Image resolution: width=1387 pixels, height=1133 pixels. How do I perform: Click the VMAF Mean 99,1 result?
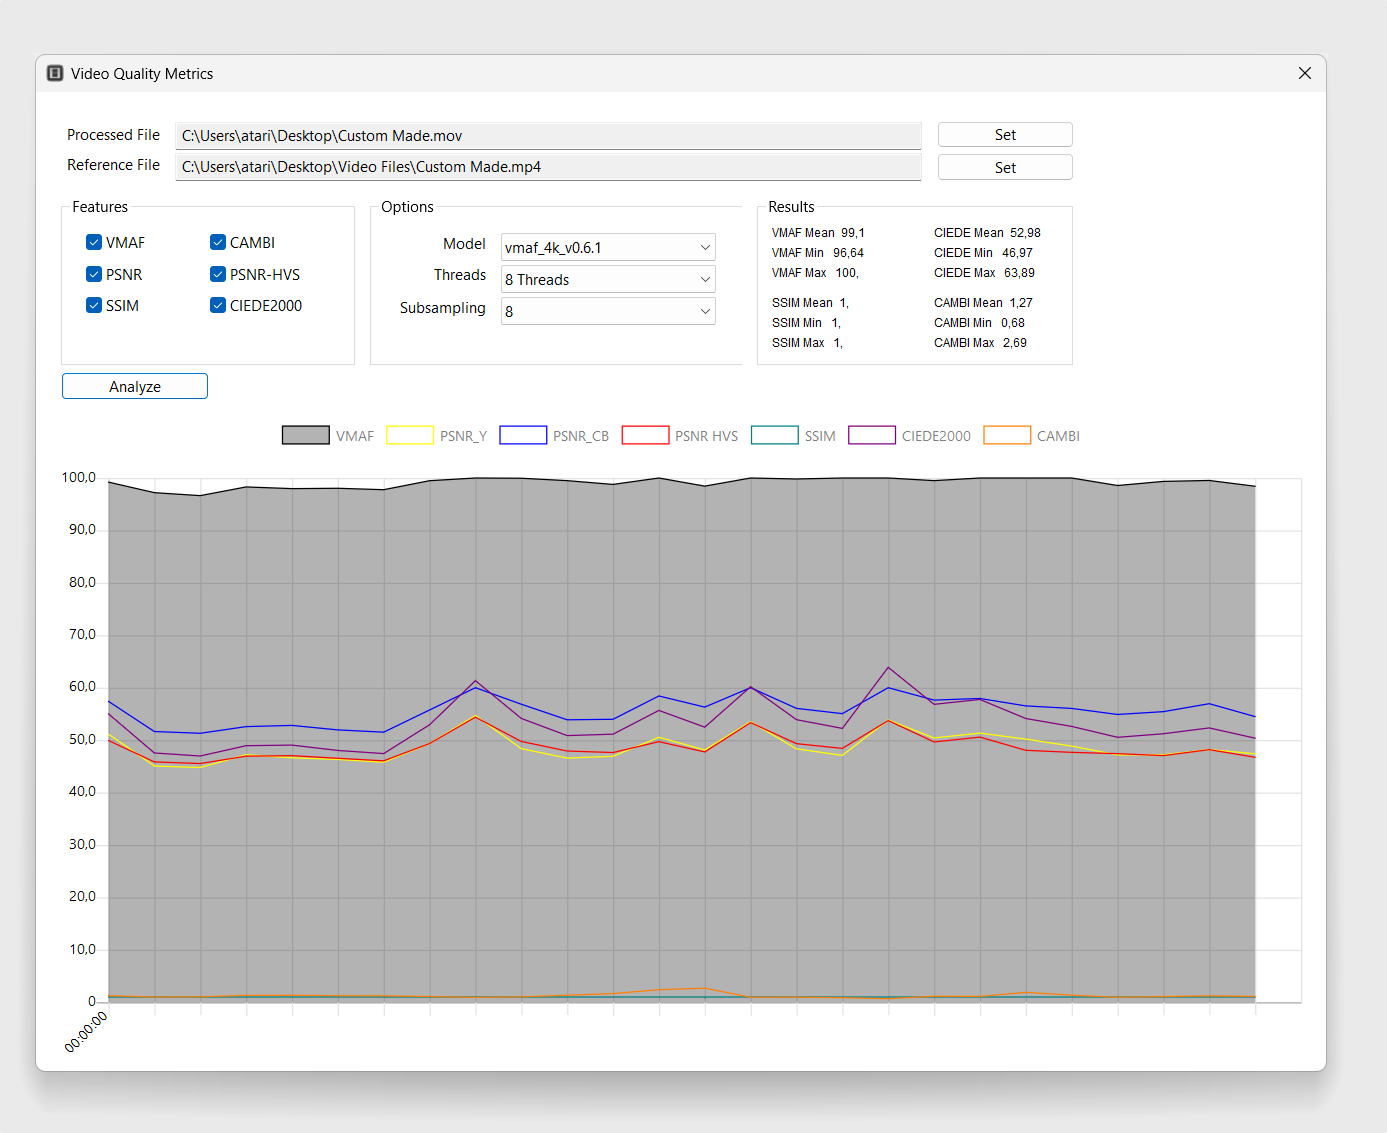point(818,233)
